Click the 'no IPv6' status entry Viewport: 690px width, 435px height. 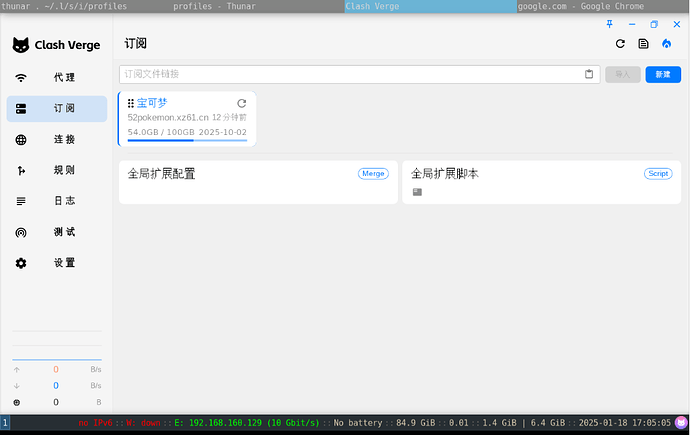(x=95, y=423)
